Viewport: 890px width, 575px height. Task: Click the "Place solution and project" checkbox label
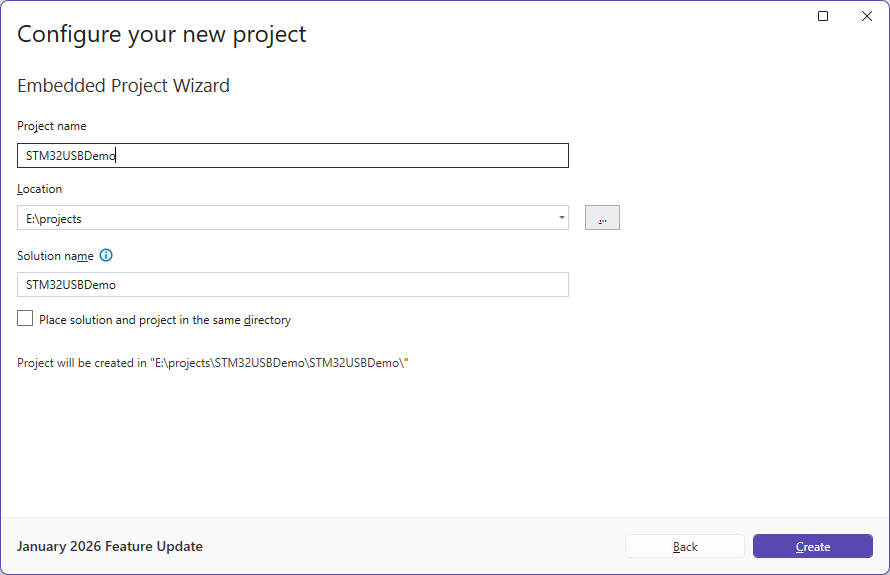[165, 320]
